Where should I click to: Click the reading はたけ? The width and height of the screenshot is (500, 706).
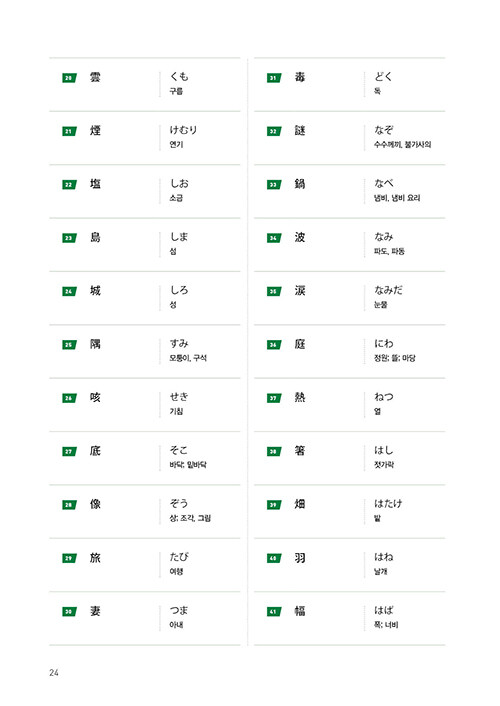point(388,503)
